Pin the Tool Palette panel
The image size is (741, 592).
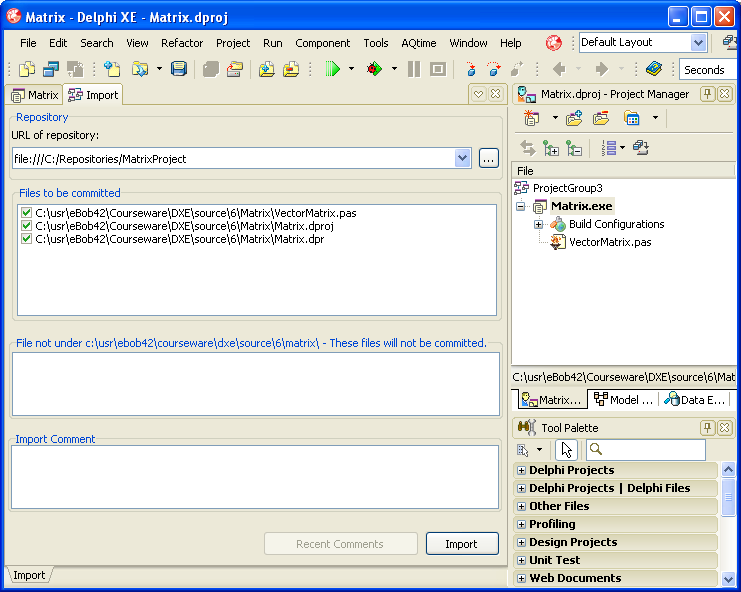(707, 428)
